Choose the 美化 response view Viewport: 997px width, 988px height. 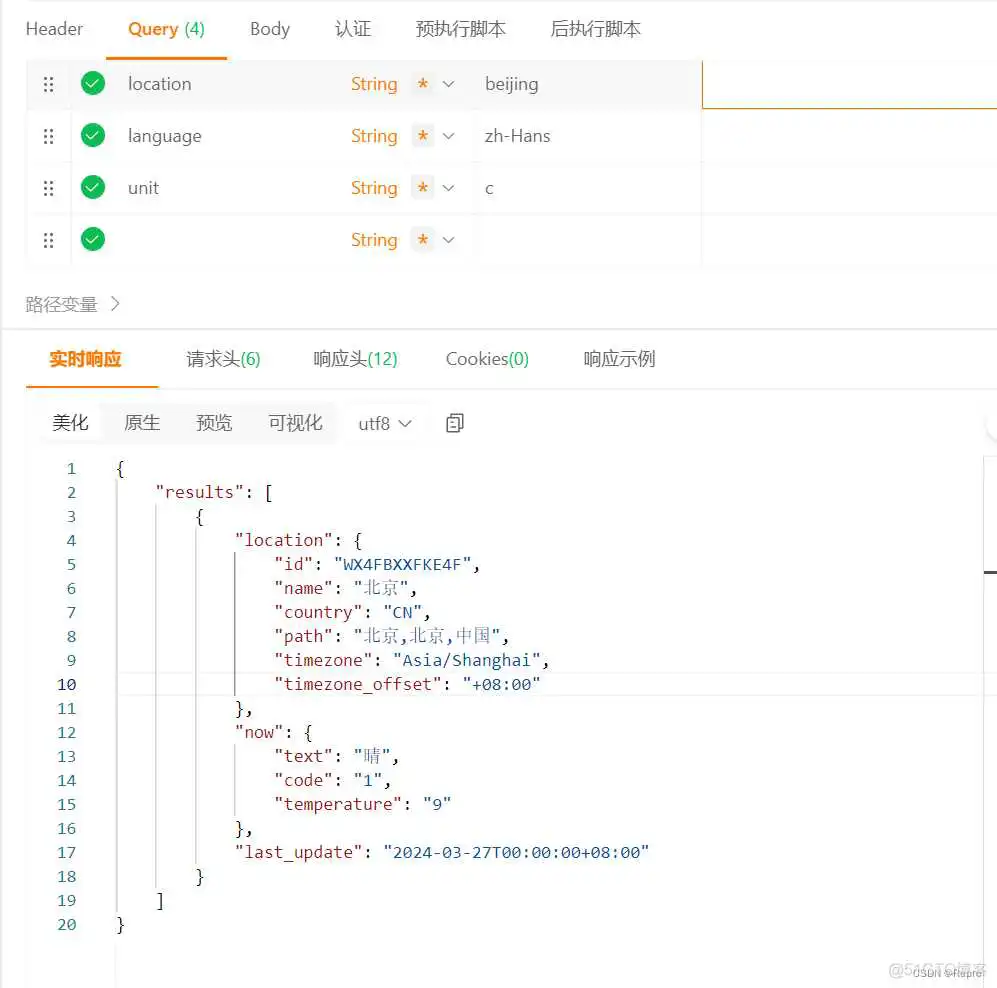click(71, 423)
